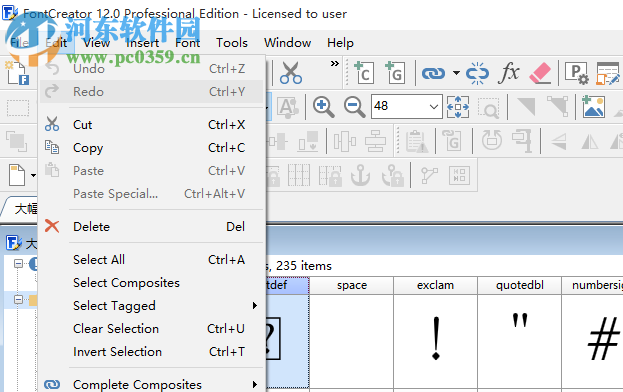Image resolution: width=623 pixels, height=392 pixels.
Task: Choose Paste Special... menu entry
Action: point(151,194)
